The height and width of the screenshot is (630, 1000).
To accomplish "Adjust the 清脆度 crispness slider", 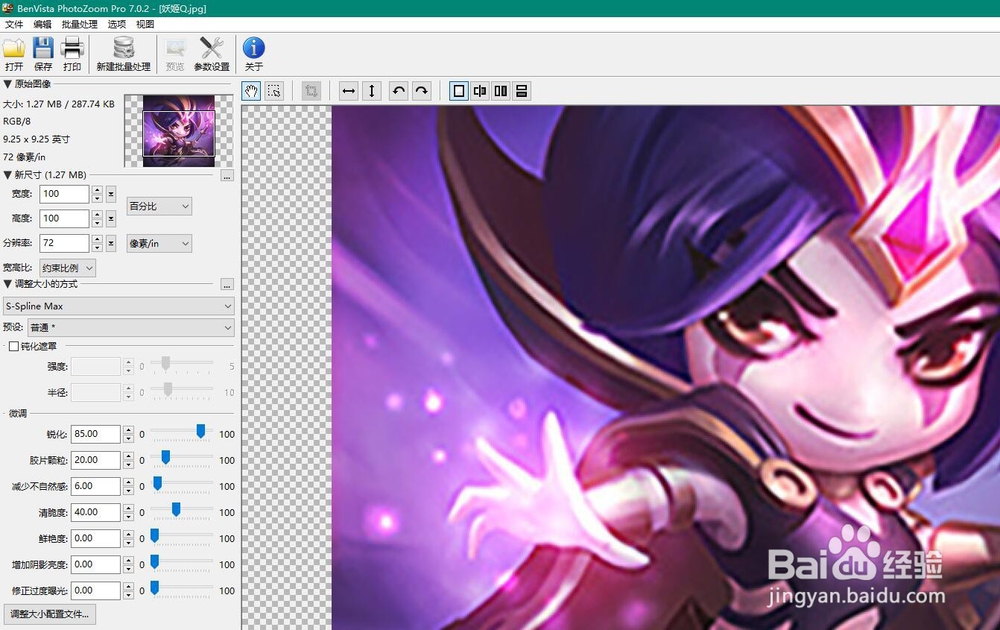I will click(x=176, y=509).
